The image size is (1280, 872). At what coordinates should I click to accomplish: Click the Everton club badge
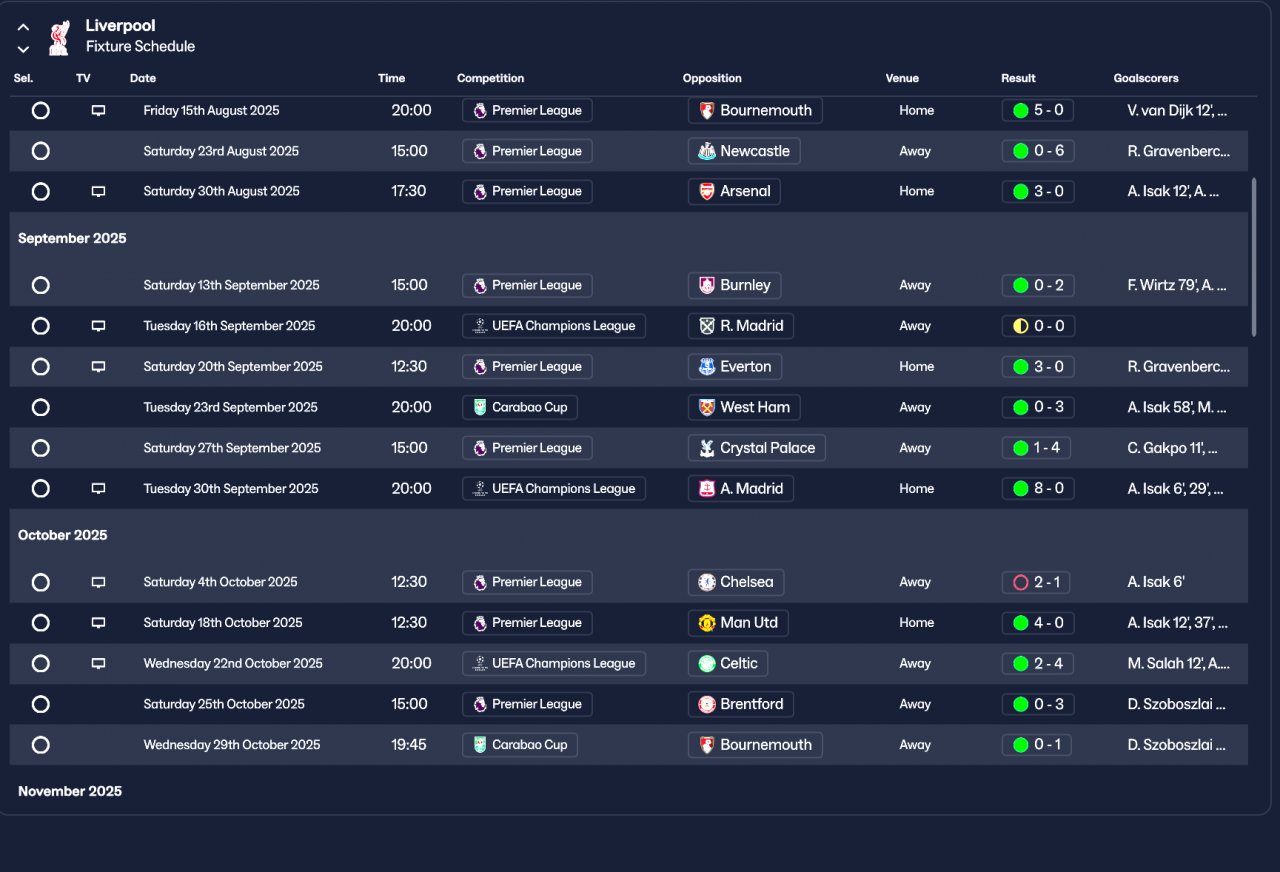[x=707, y=367]
